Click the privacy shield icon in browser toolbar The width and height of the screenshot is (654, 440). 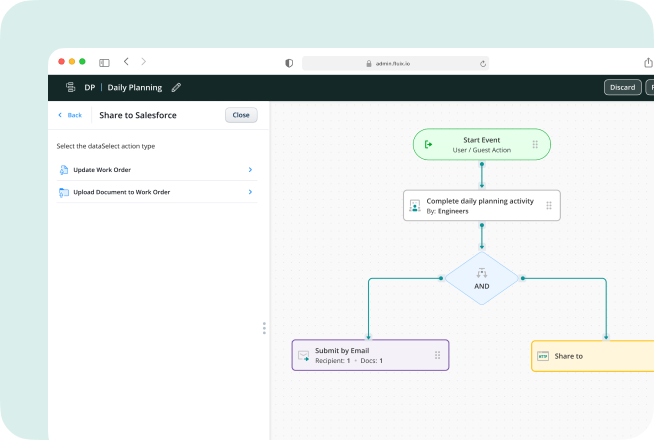click(x=289, y=62)
